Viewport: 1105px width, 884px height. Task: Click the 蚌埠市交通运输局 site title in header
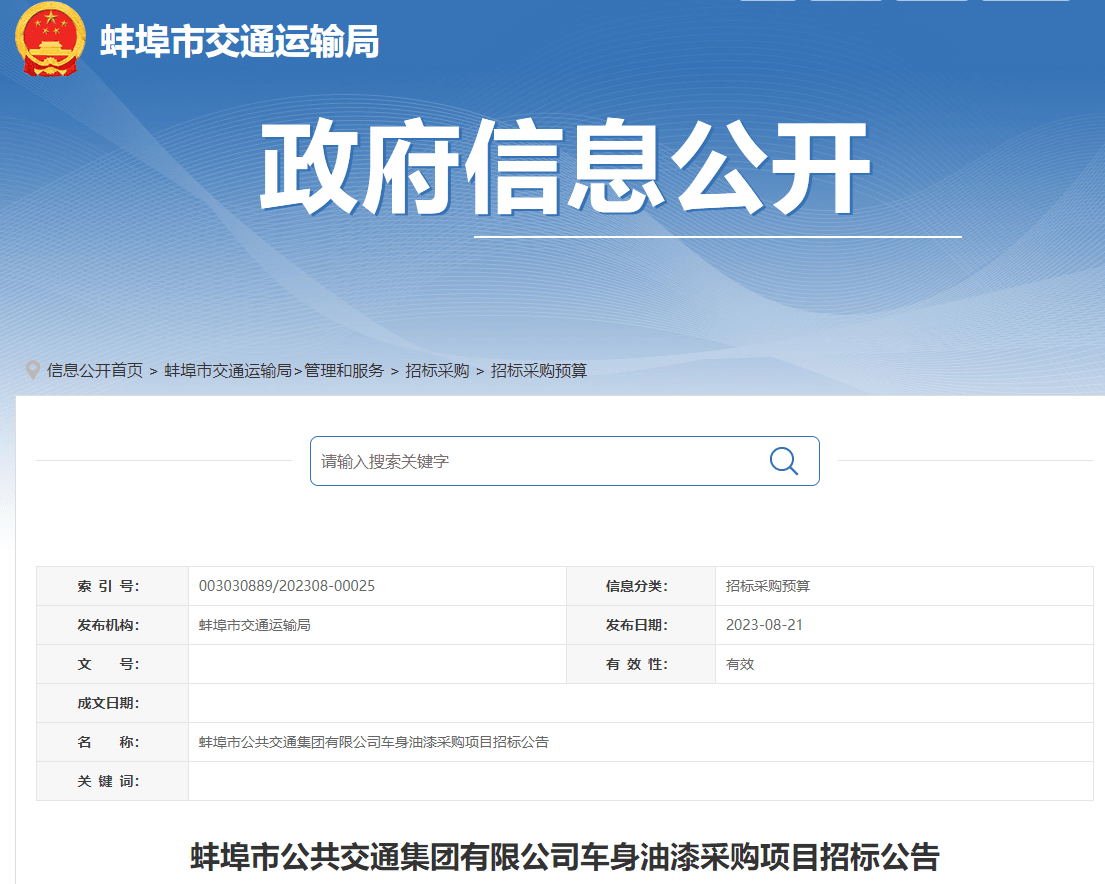click(240, 42)
